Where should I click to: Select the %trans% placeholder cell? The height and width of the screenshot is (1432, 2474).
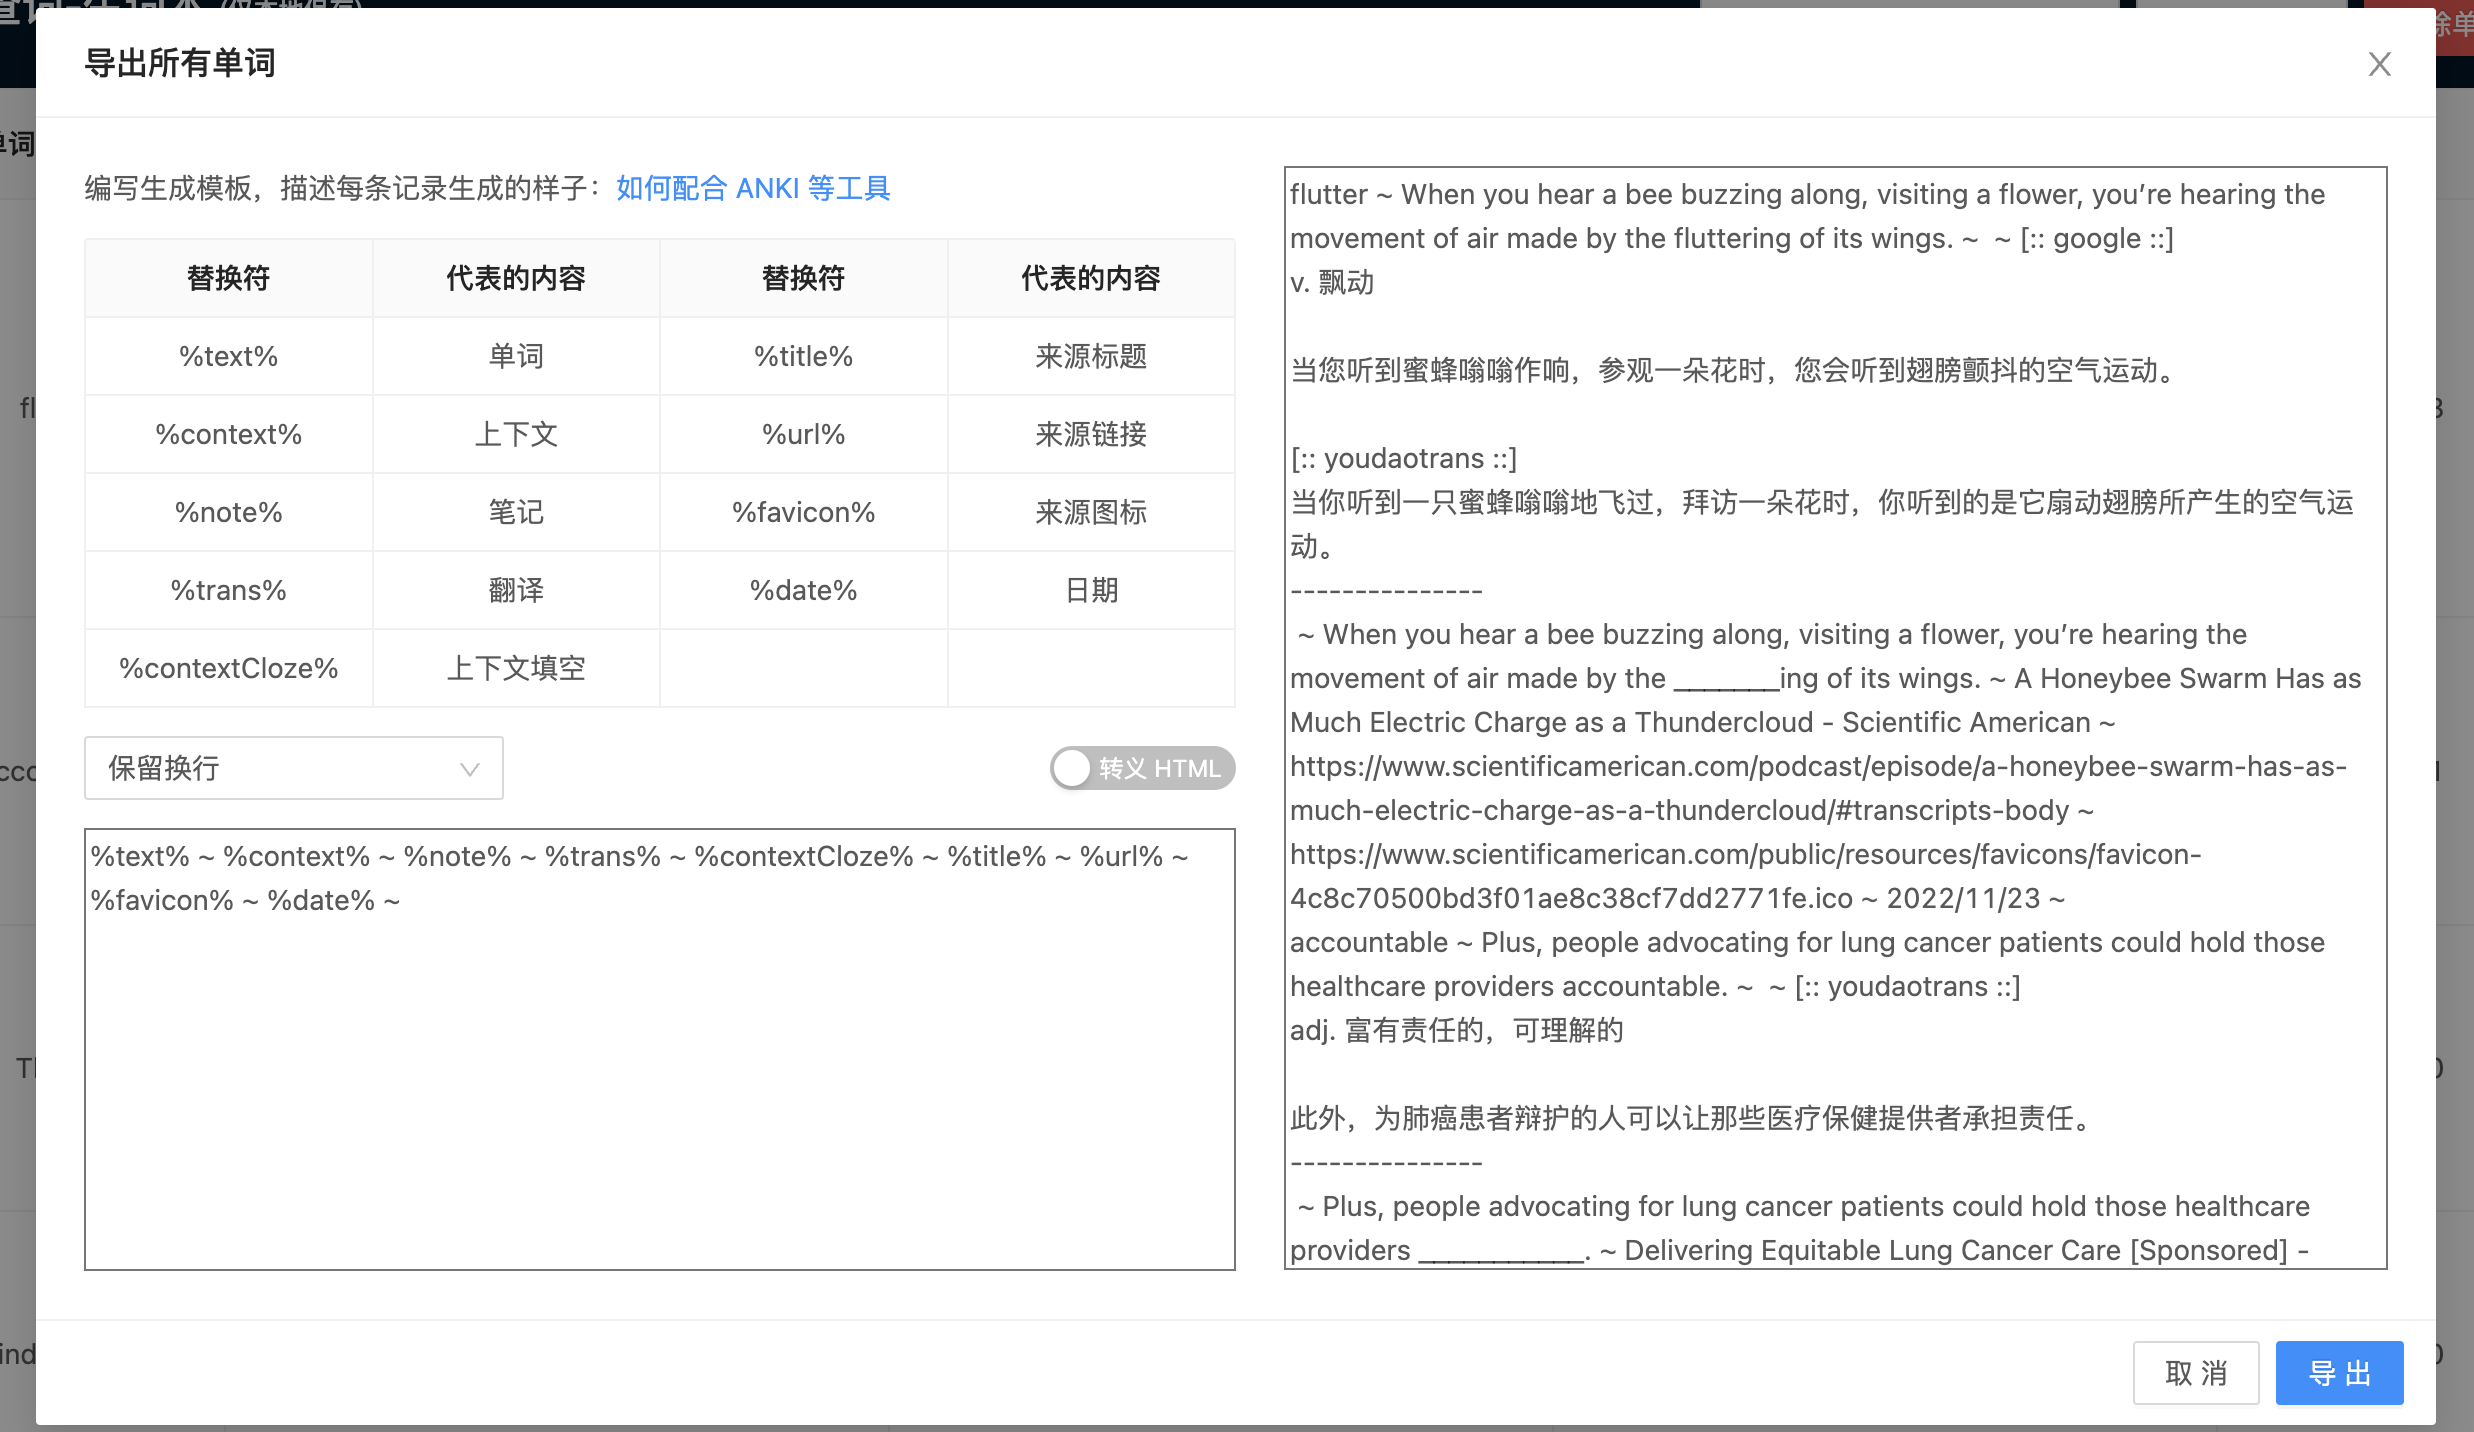[x=228, y=589]
